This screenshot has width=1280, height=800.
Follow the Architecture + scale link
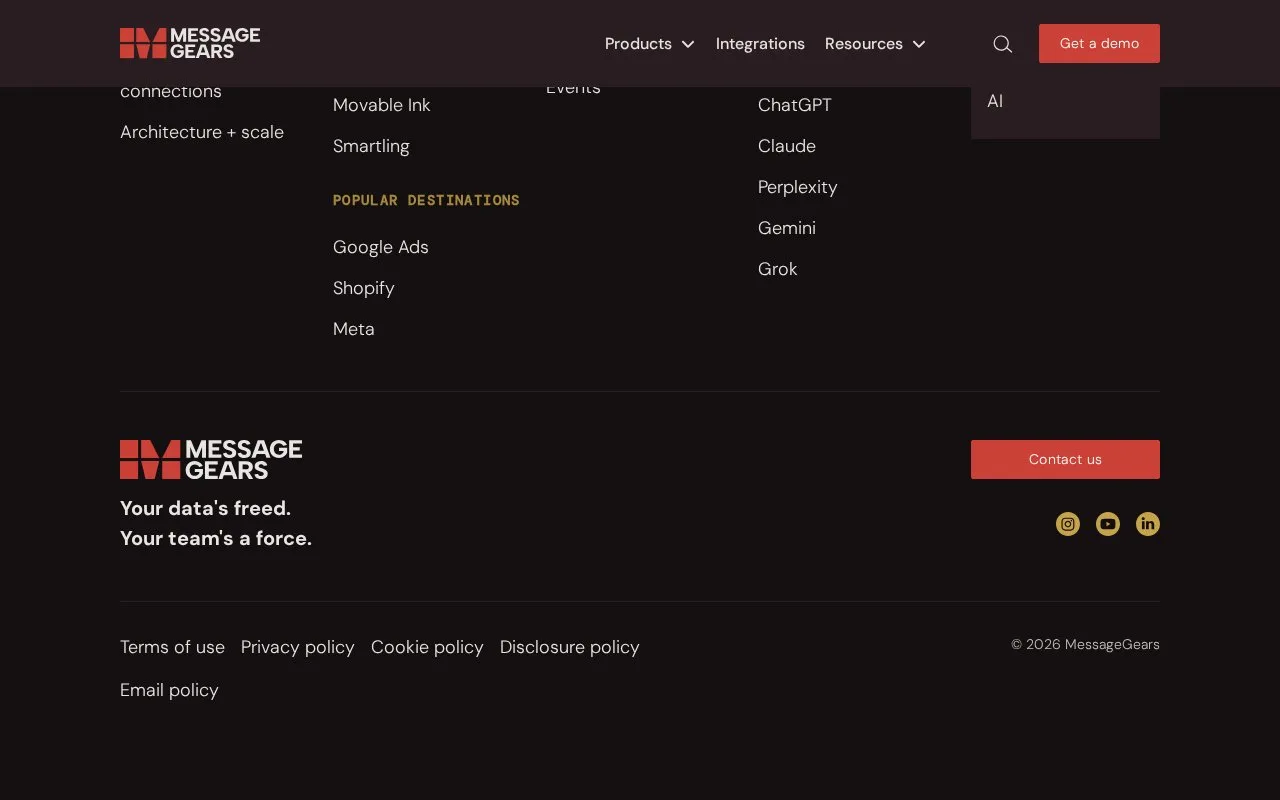pos(202,132)
